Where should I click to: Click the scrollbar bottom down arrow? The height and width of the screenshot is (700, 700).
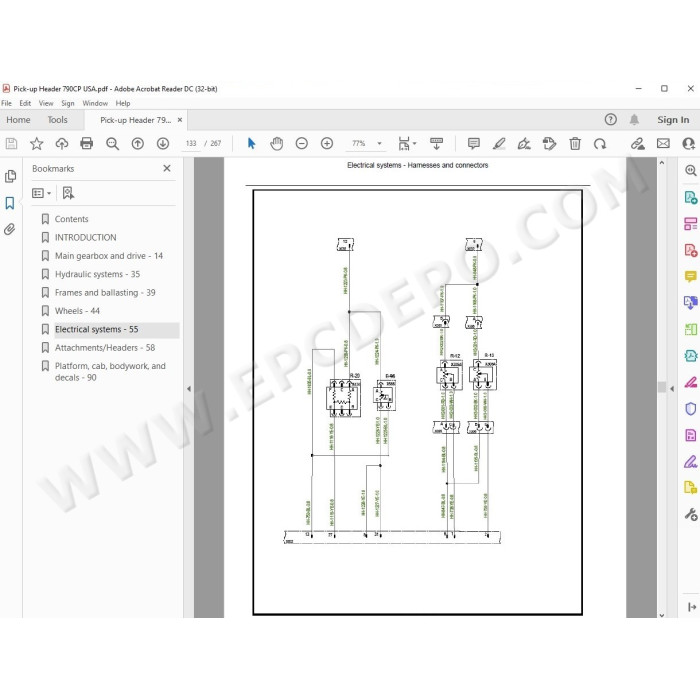click(x=662, y=615)
